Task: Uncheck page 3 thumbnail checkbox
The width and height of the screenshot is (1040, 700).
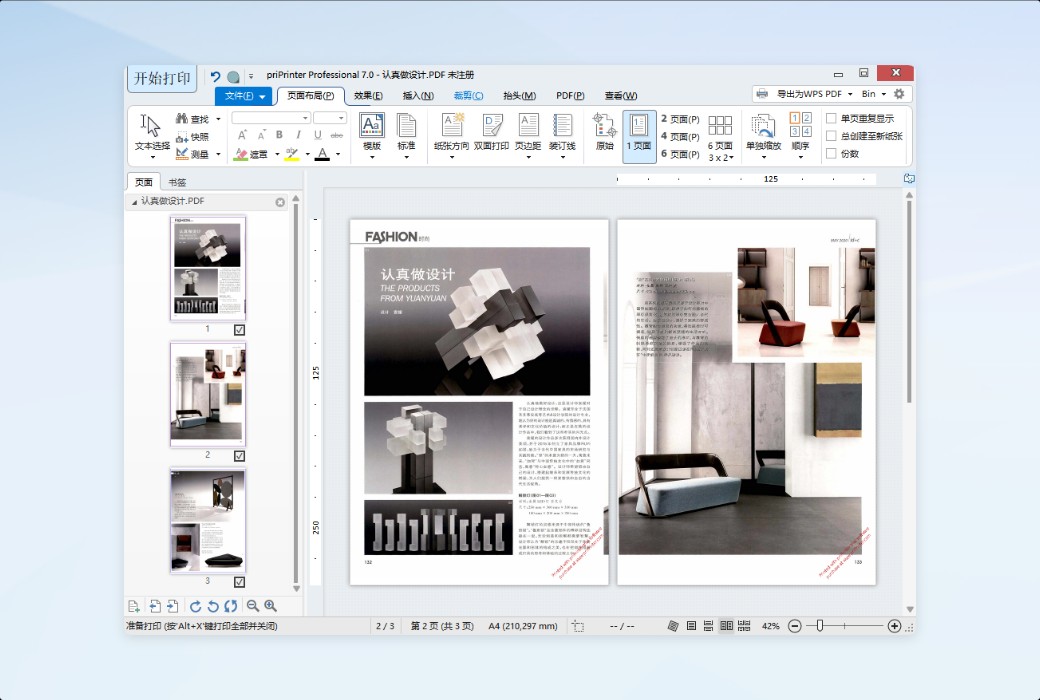Action: pyautogui.click(x=239, y=582)
